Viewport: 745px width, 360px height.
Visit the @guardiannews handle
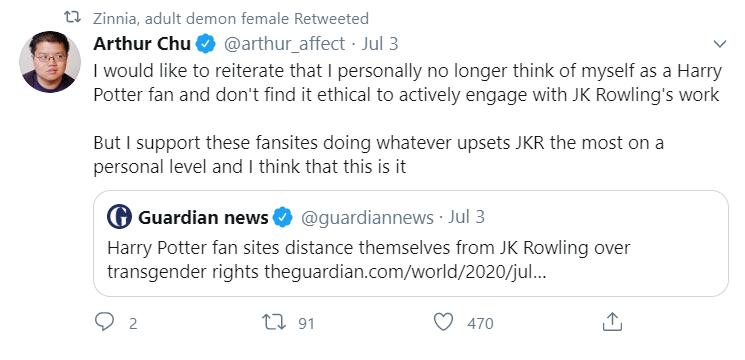[367, 218]
